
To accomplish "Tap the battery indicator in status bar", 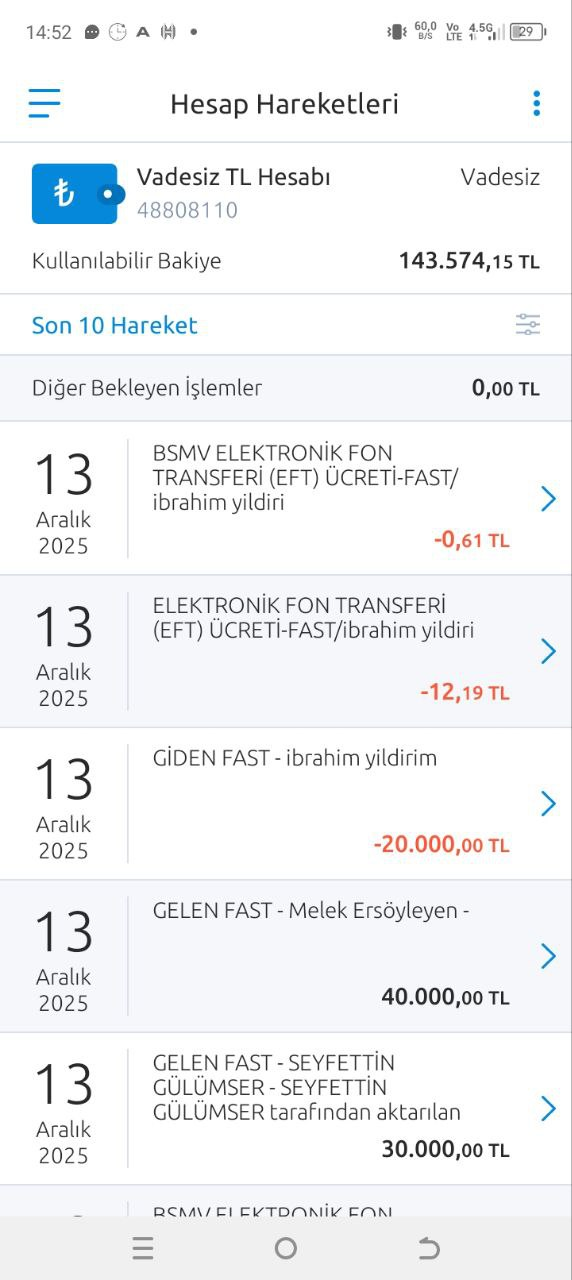I will point(528,32).
